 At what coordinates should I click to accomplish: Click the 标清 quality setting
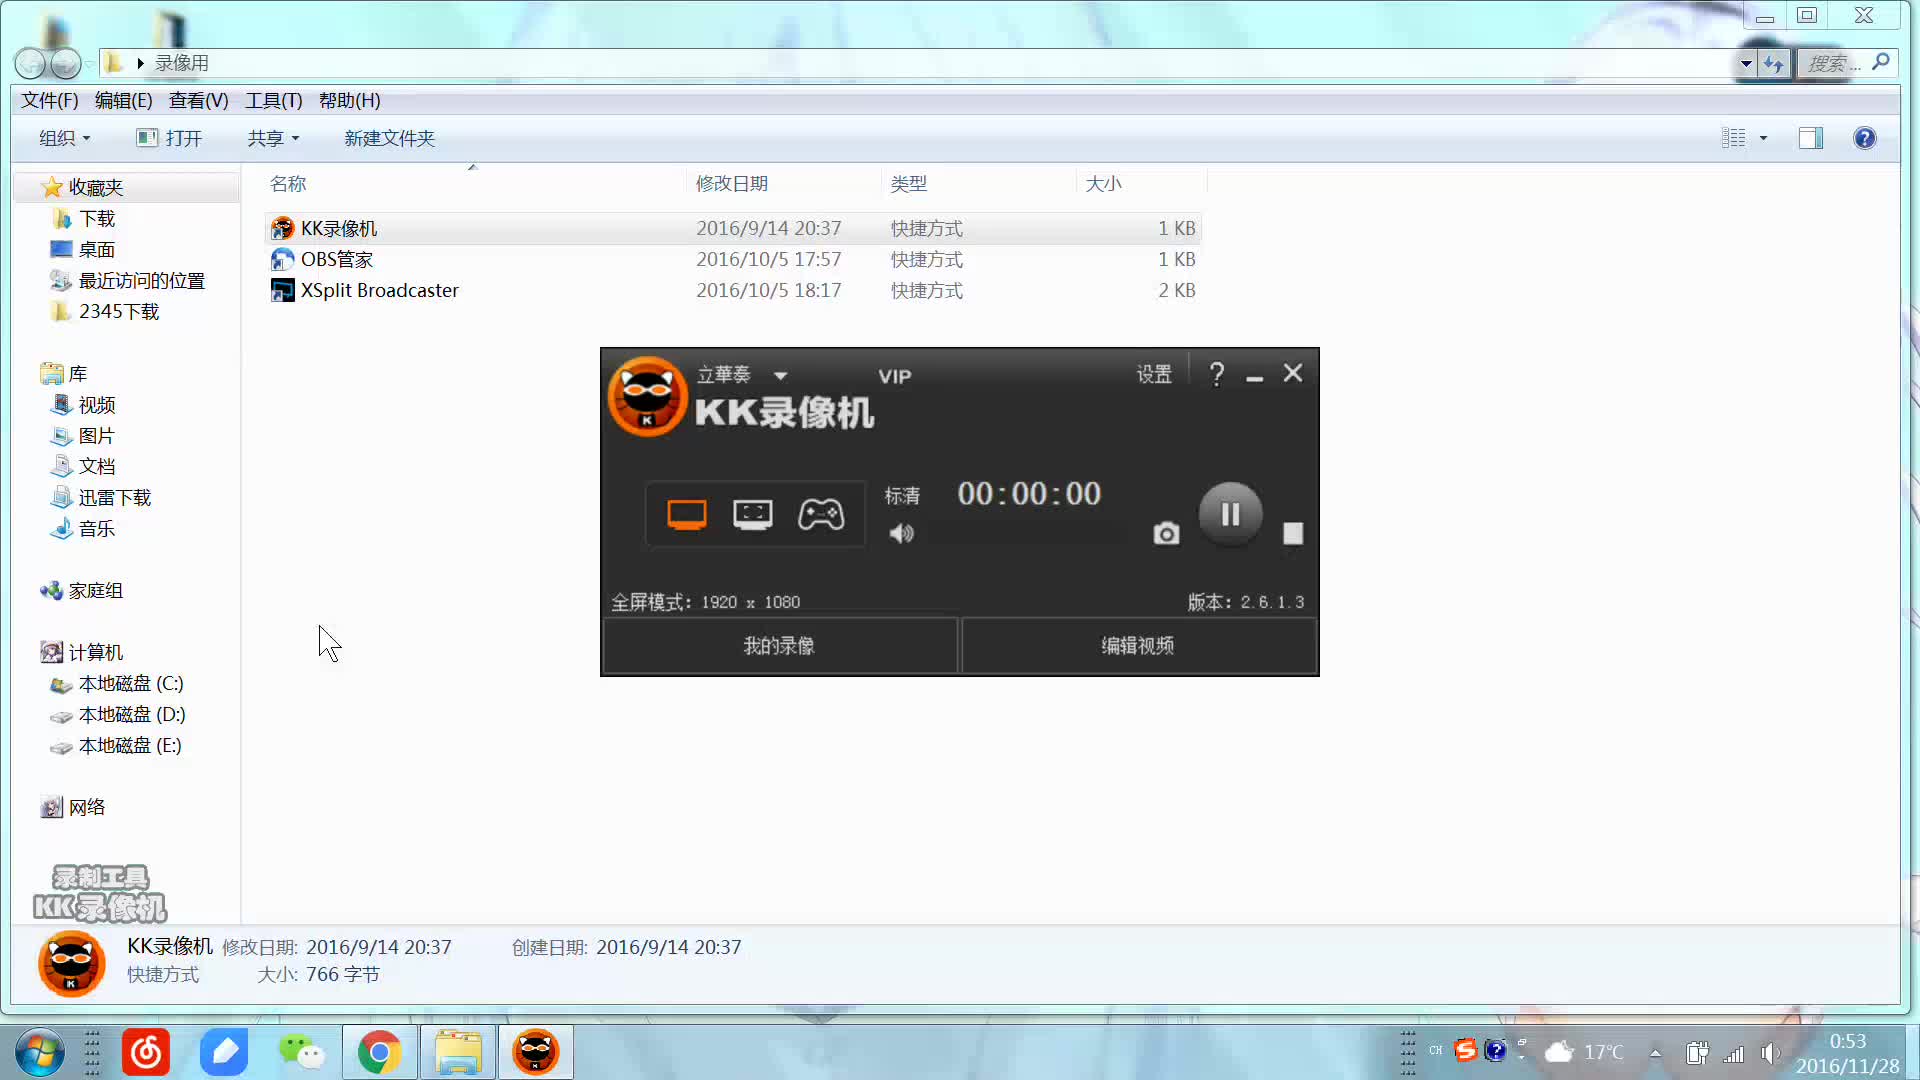[x=902, y=496]
